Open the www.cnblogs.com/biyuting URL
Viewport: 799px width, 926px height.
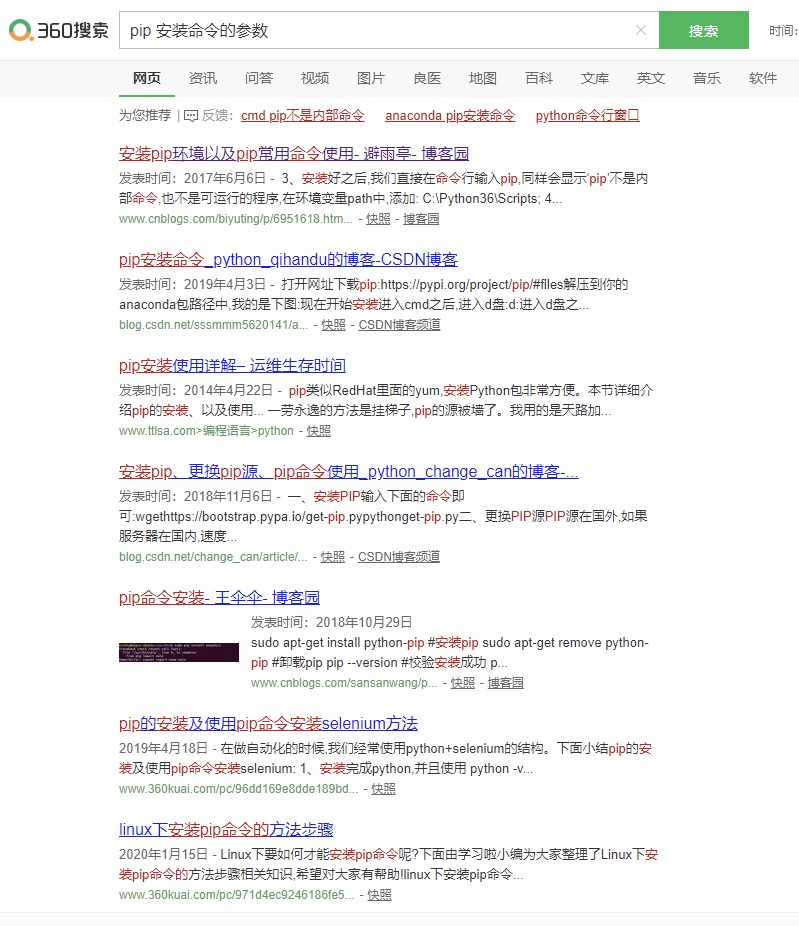pyautogui.click(x=236, y=219)
